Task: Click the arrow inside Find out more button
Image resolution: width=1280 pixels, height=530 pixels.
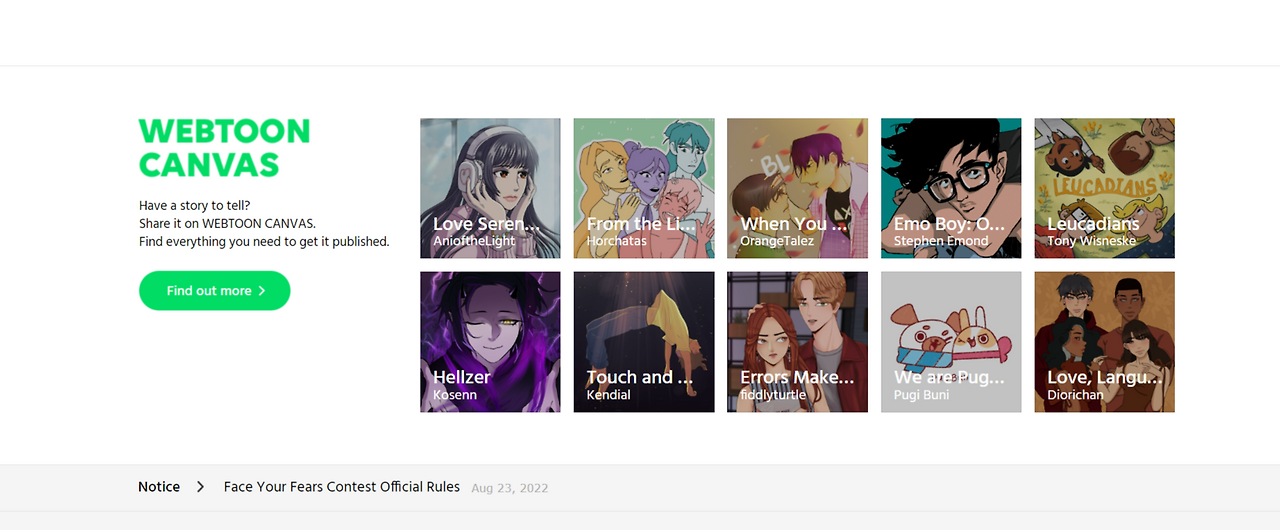Action: tap(262, 291)
